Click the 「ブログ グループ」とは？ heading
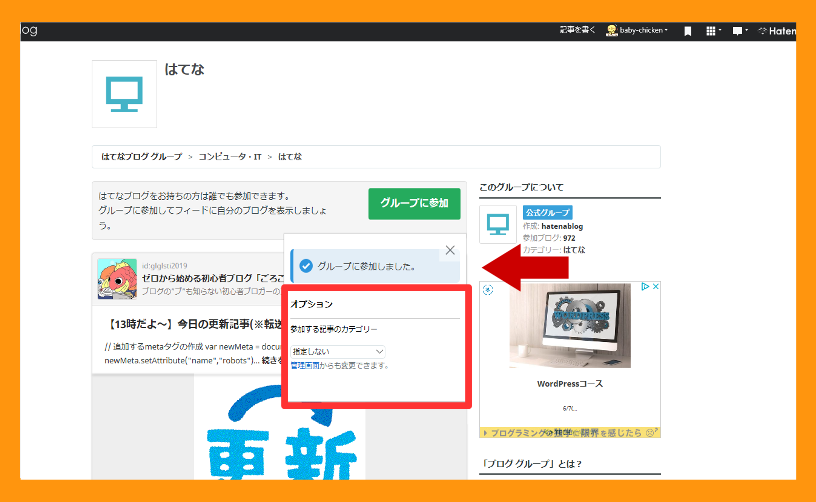This screenshot has width=816, height=502. point(531,464)
